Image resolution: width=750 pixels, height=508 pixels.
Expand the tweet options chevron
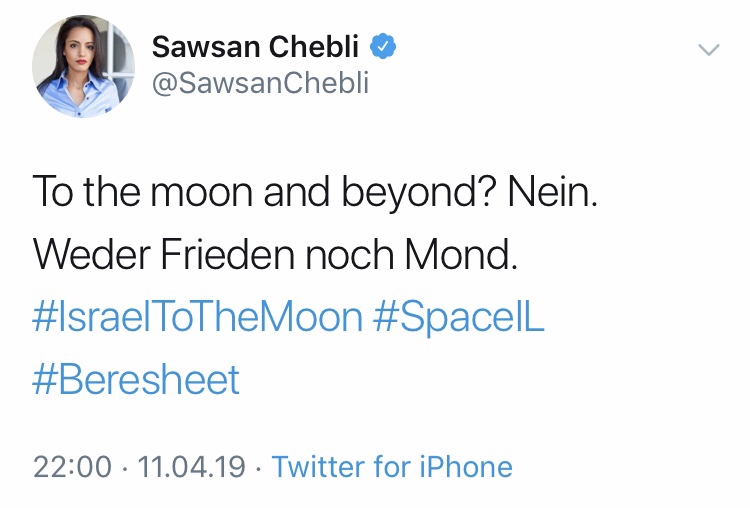(x=708, y=49)
